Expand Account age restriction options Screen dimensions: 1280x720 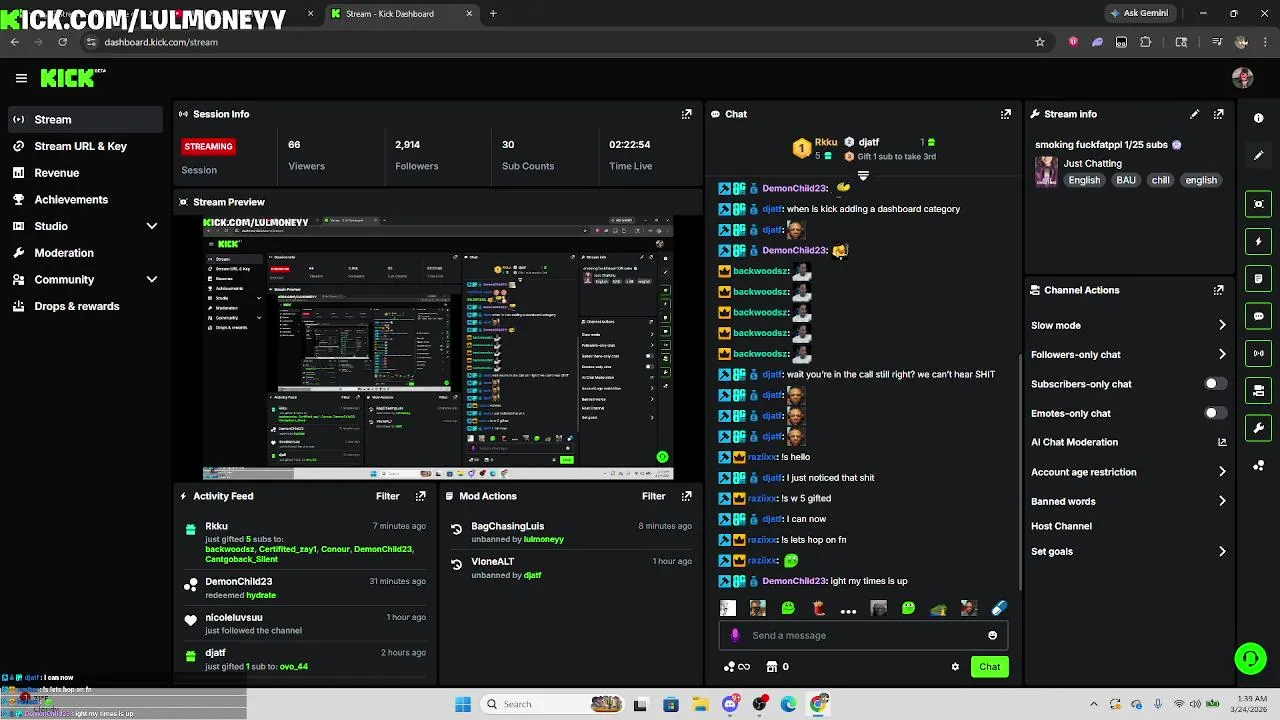point(1222,472)
